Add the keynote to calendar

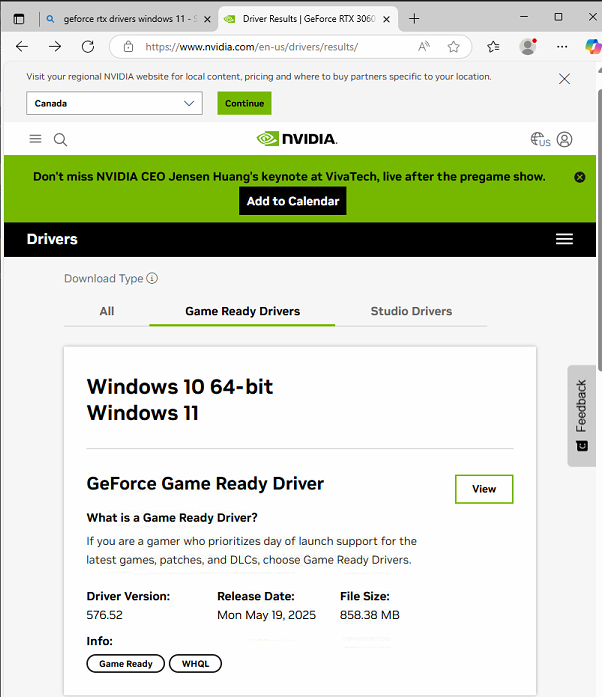293,201
